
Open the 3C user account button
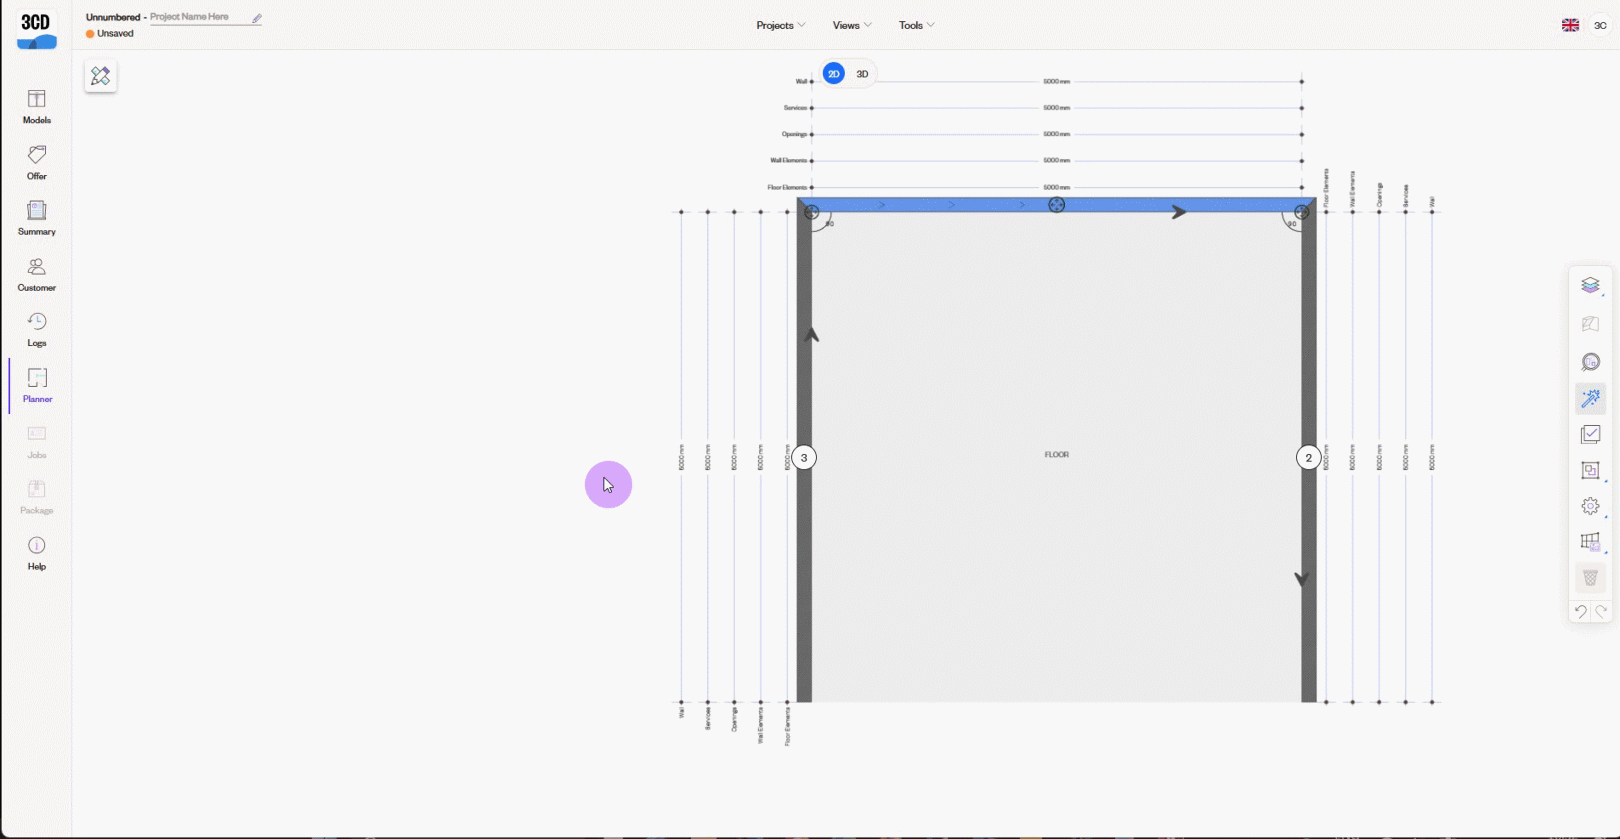pos(1600,25)
